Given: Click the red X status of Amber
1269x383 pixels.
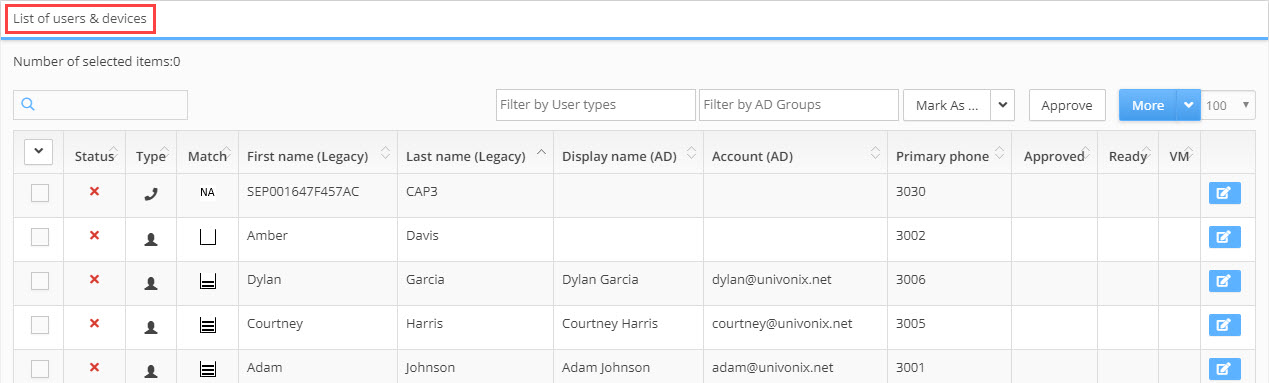Looking at the screenshot, I should point(94,235).
